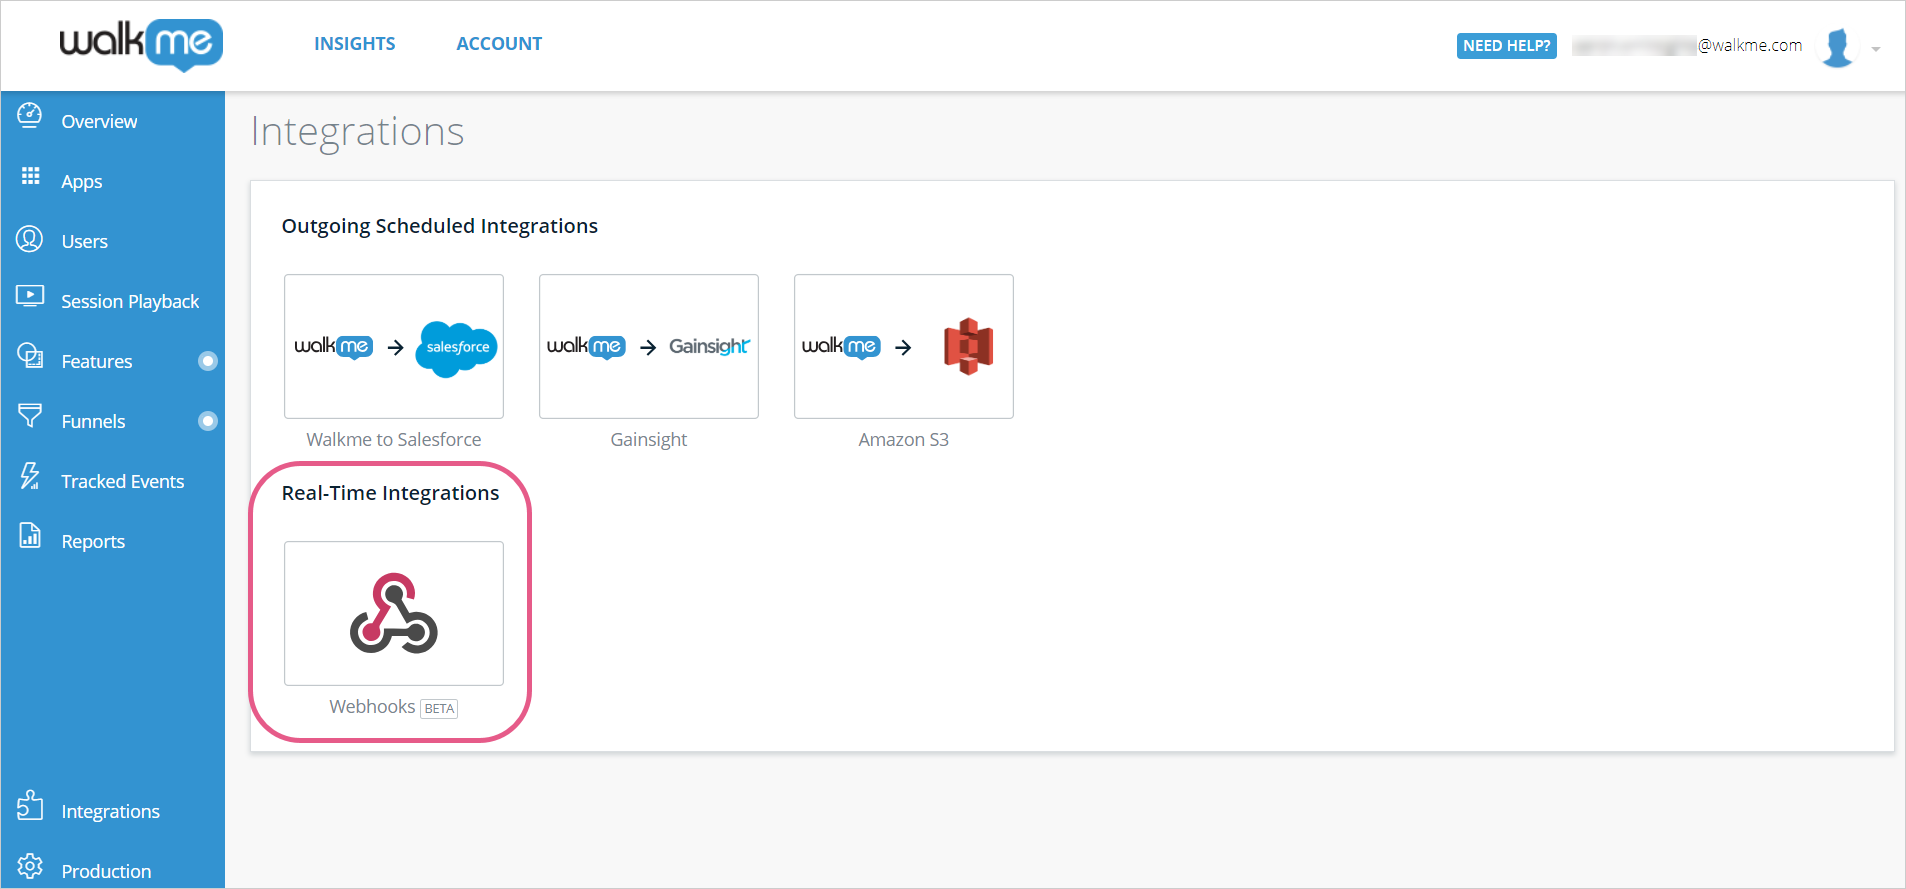Click the user avatar icon
The width and height of the screenshot is (1906, 889).
click(x=1837, y=47)
